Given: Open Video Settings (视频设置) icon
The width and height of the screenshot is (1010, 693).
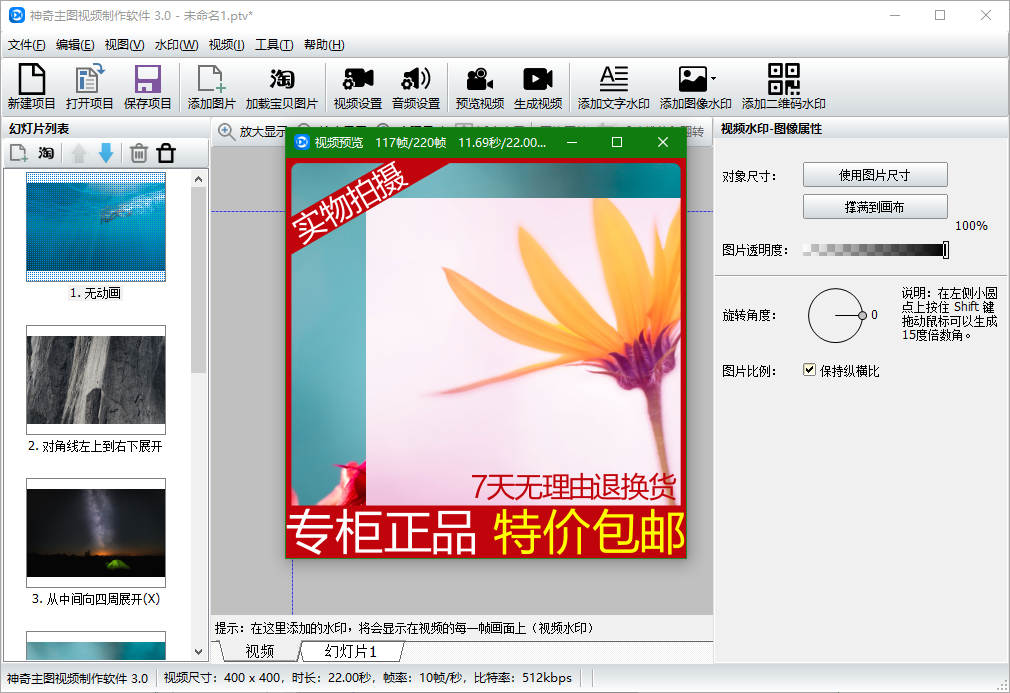Looking at the screenshot, I should [x=357, y=87].
